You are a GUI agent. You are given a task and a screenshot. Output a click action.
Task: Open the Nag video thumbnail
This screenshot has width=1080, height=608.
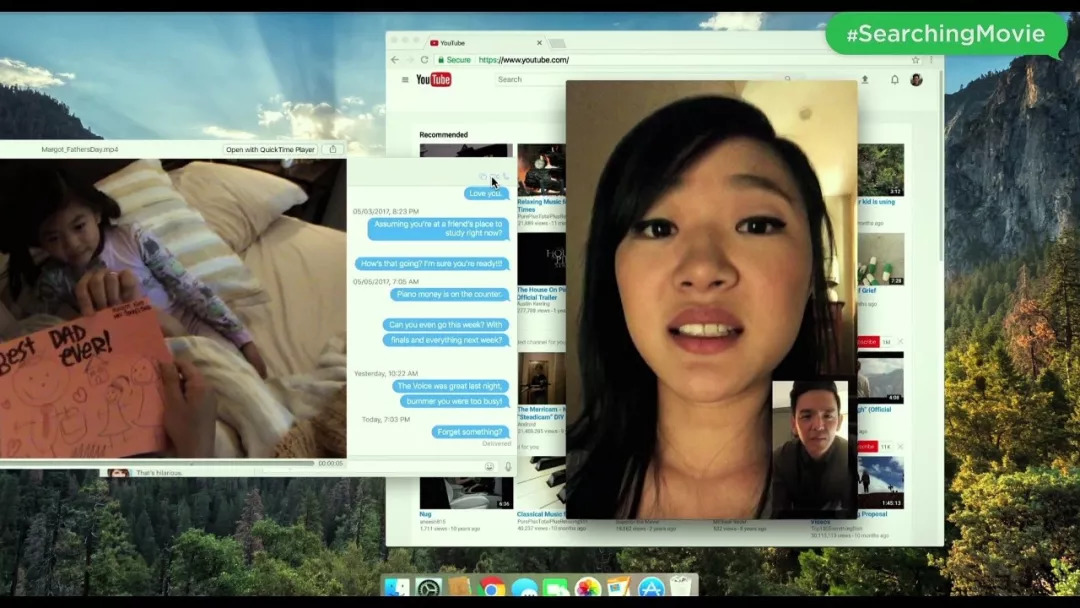466,492
